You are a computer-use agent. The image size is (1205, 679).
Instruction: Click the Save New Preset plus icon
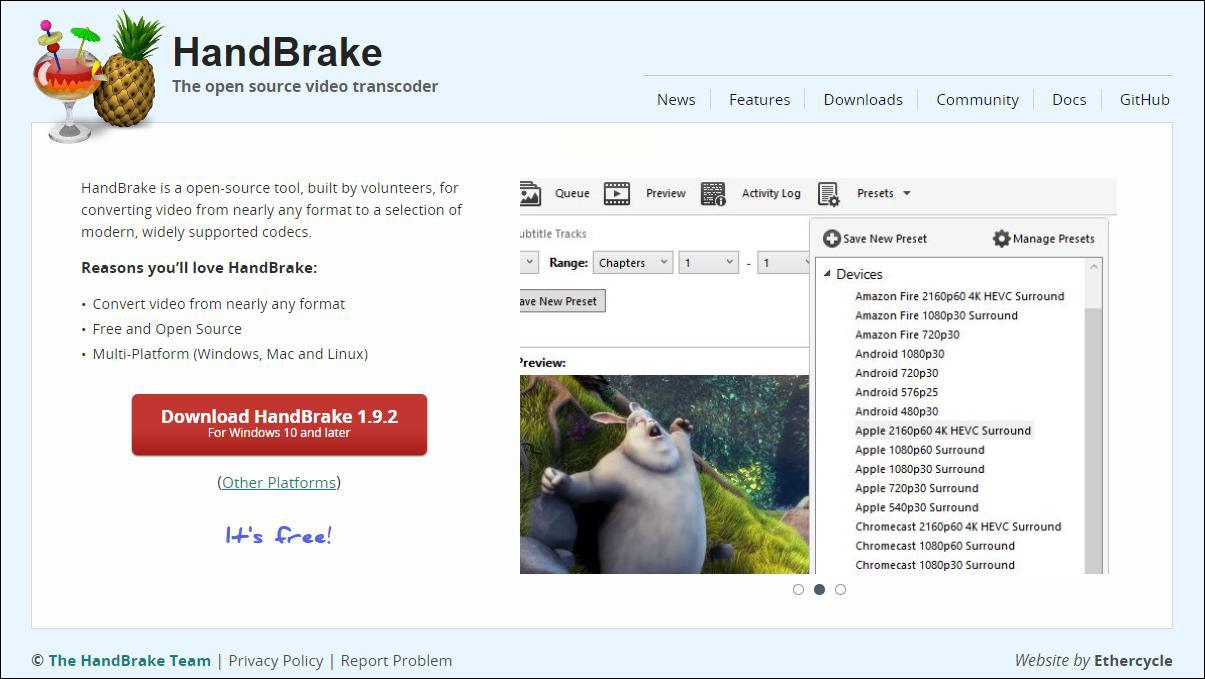click(x=831, y=238)
